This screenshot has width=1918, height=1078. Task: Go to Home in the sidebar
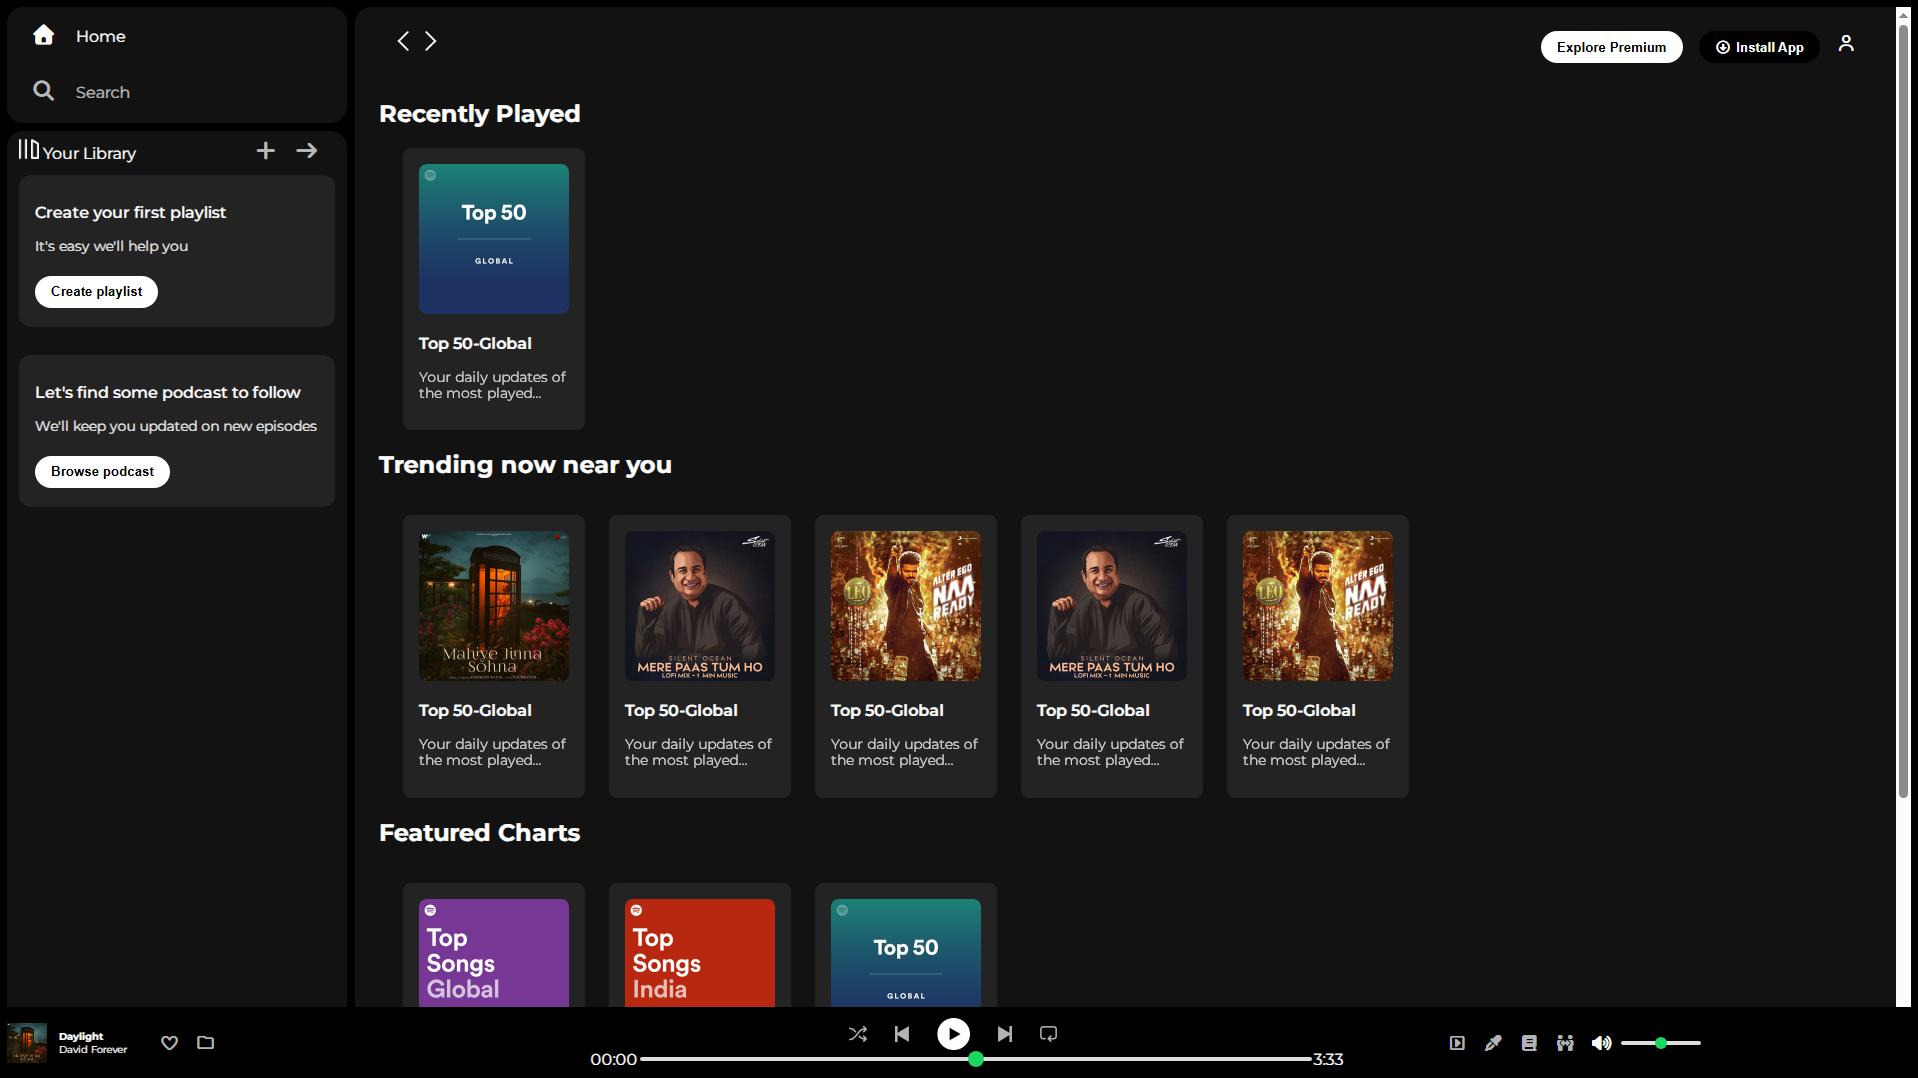[79, 36]
